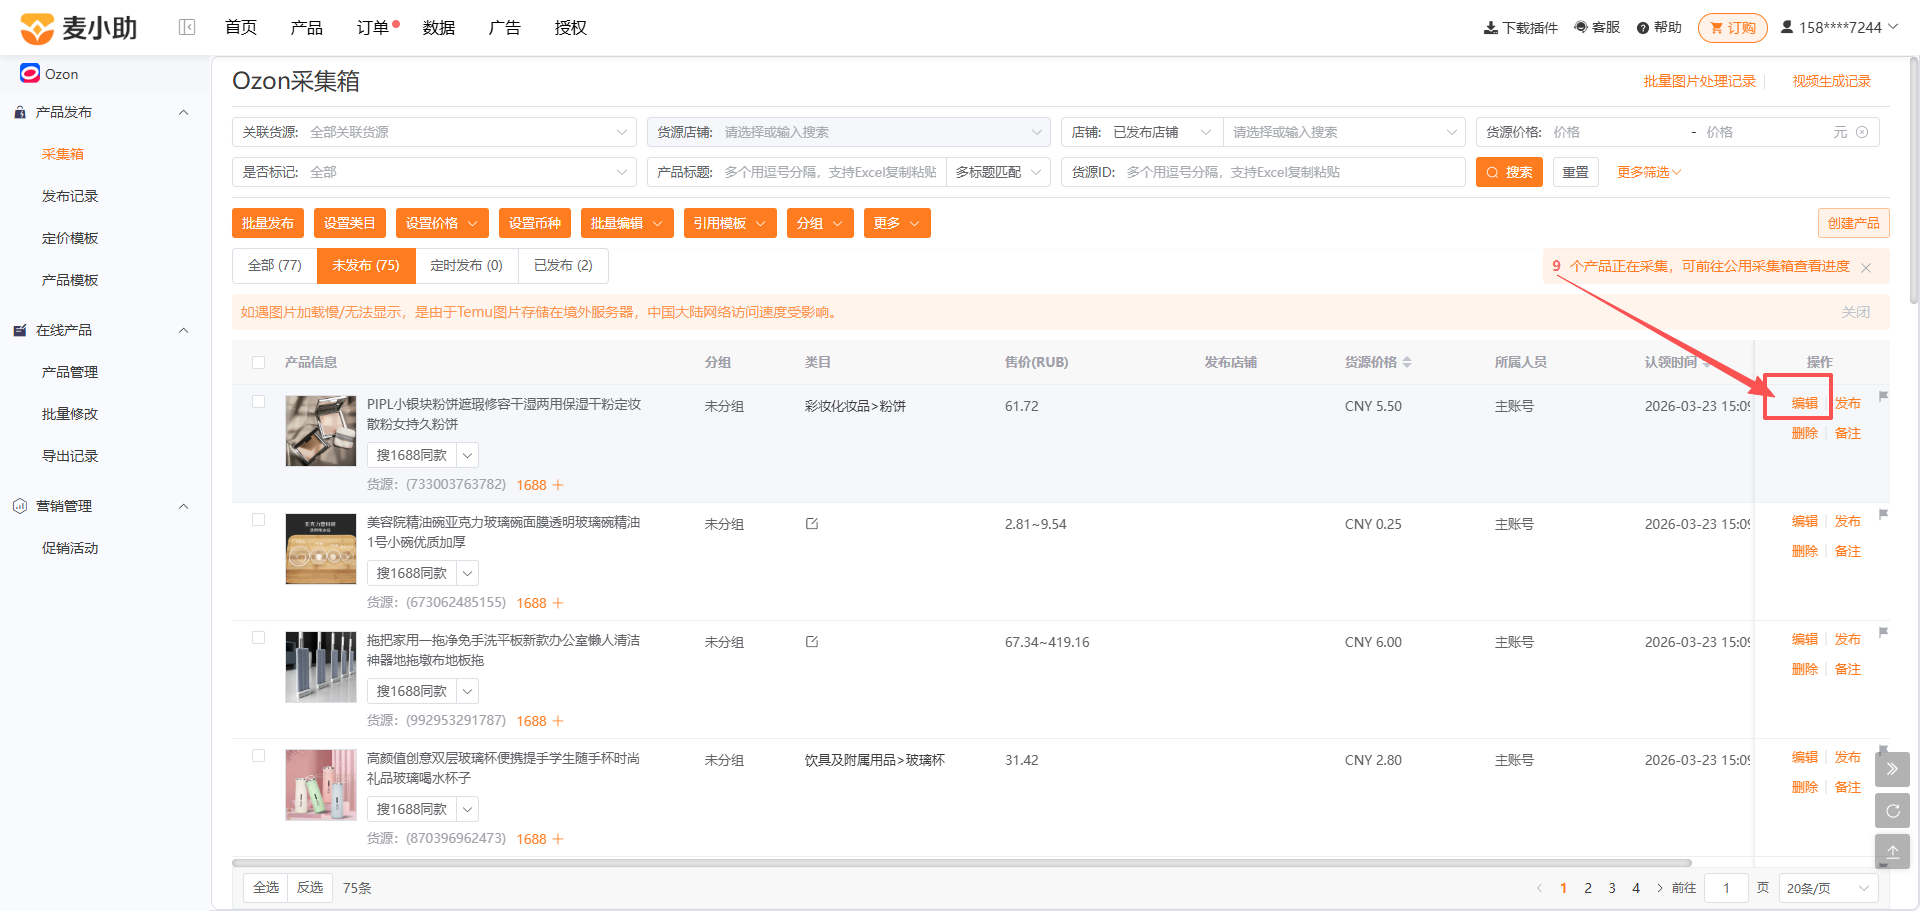Collapse sidebar with the panel toggle icon
The image size is (1920, 911).
click(x=187, y=27)
